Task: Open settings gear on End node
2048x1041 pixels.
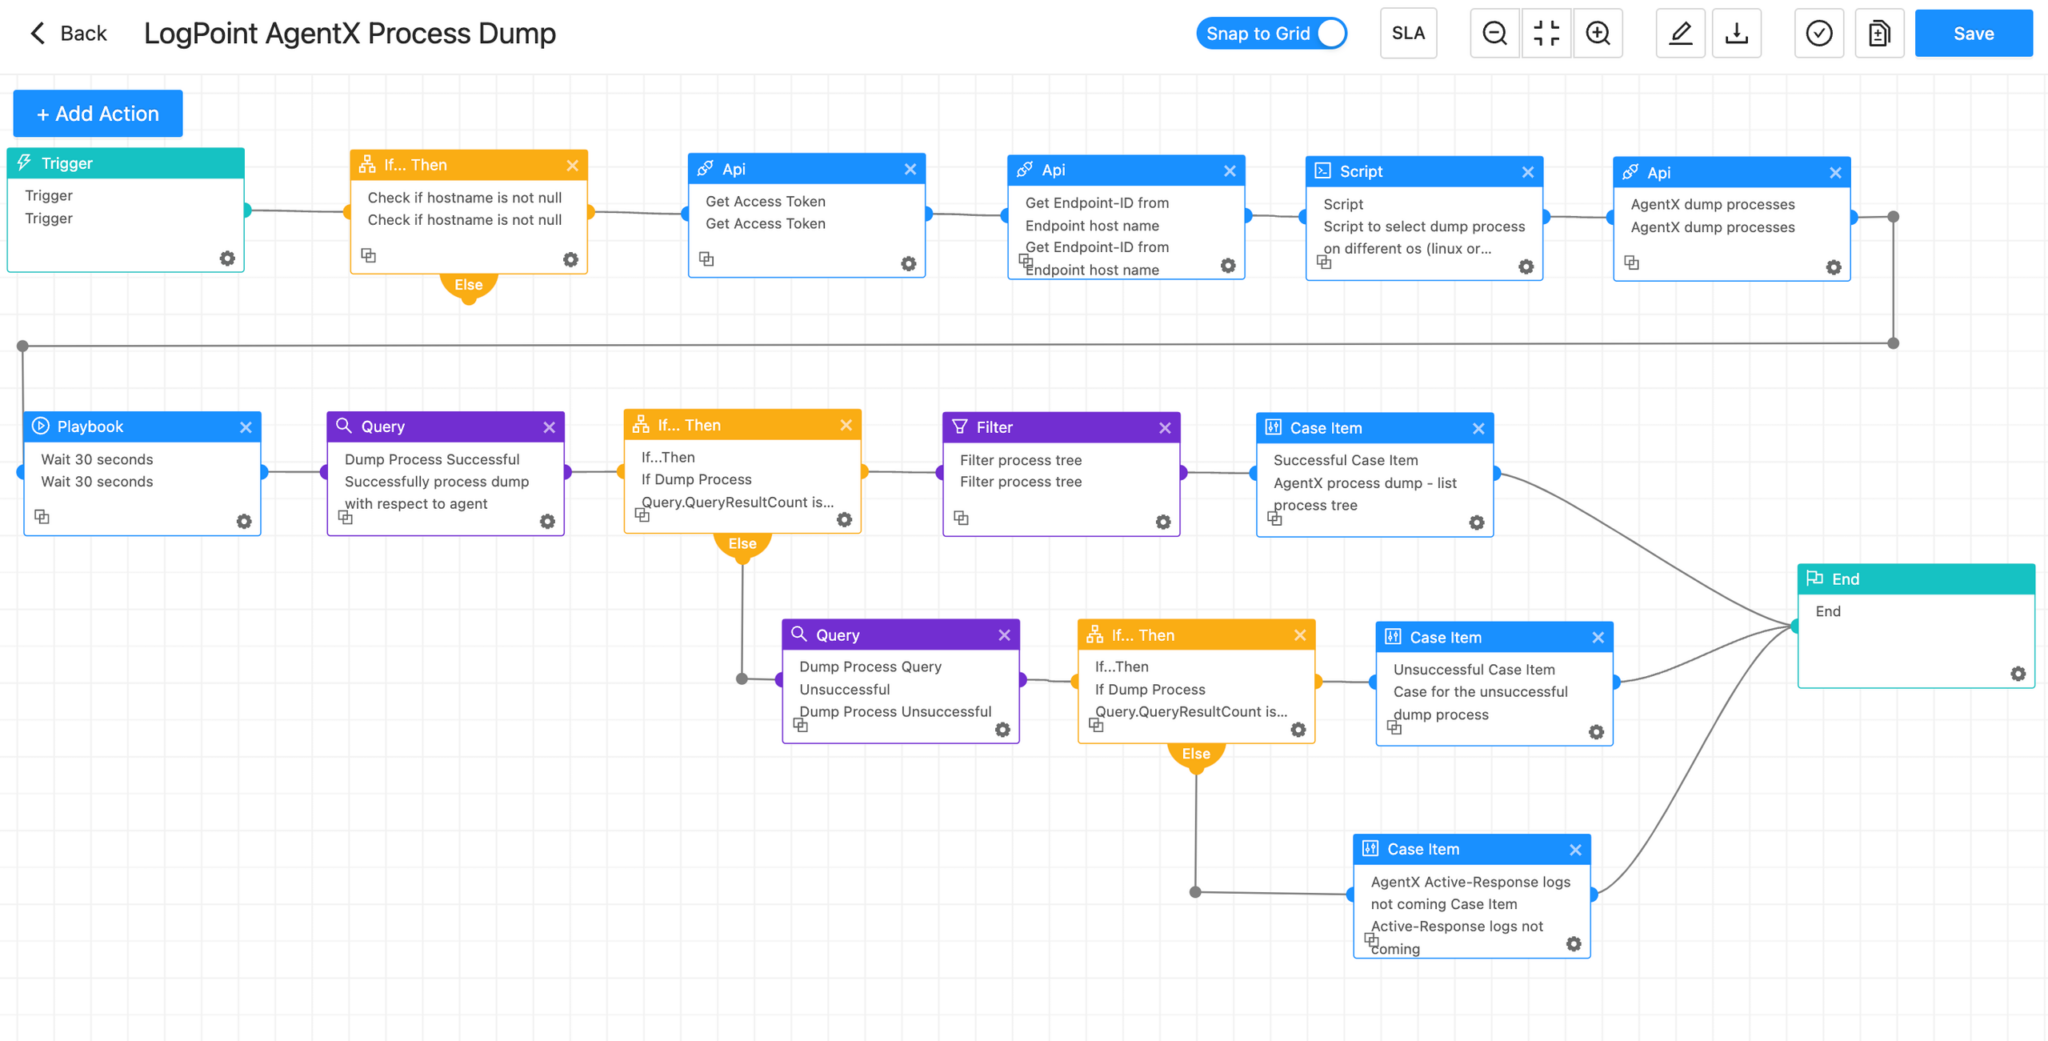Action: pyautogui.click(x=2018, y=674)
